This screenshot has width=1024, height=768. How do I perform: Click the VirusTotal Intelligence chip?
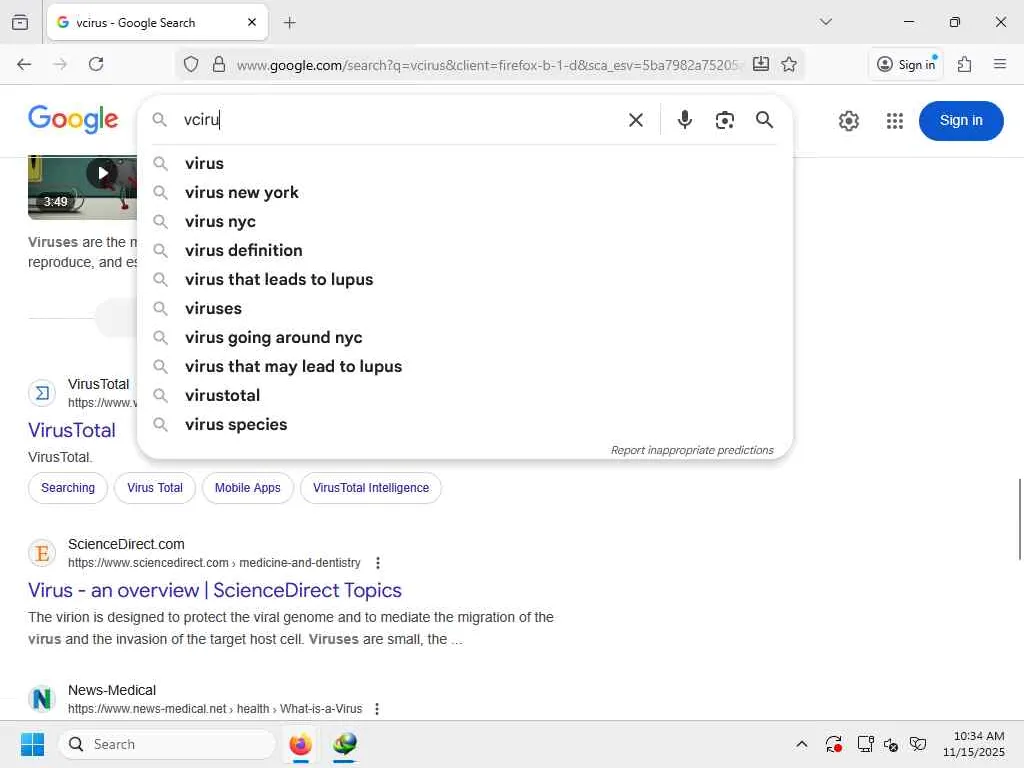pos(371,488)
